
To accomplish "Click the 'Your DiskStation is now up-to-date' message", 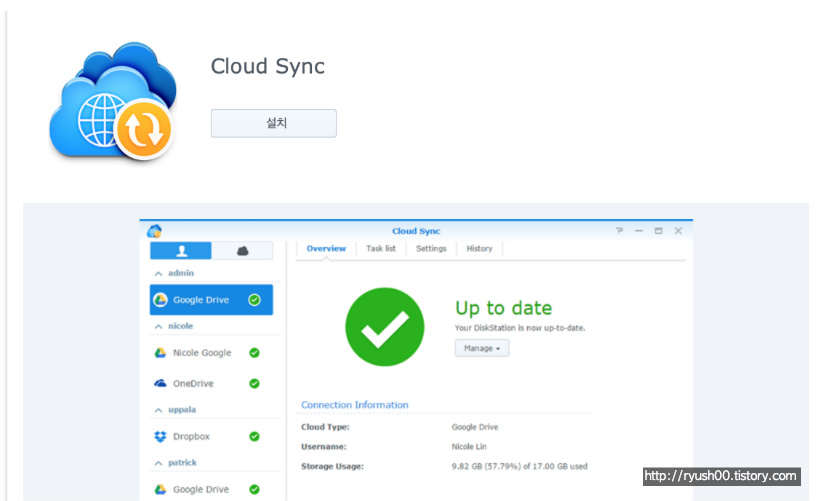I will click(520, 328).
